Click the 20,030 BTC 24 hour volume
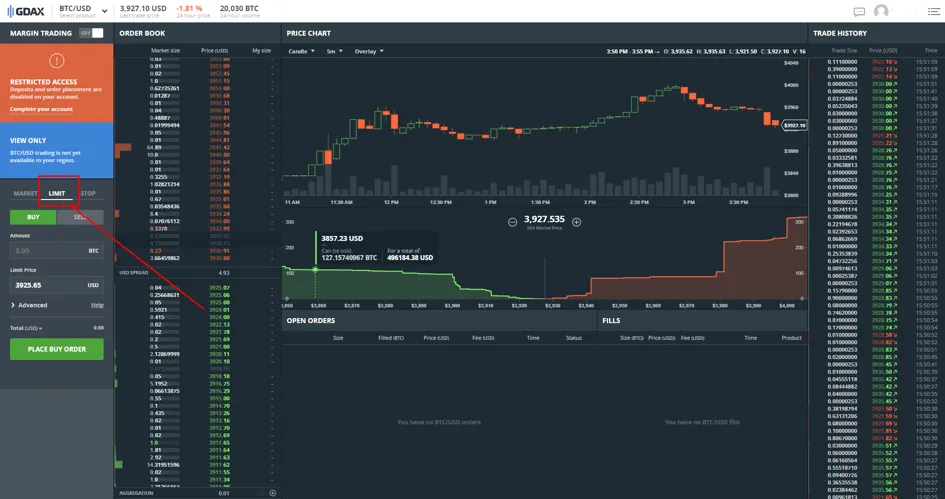945x499 pixels. [239, 8]
